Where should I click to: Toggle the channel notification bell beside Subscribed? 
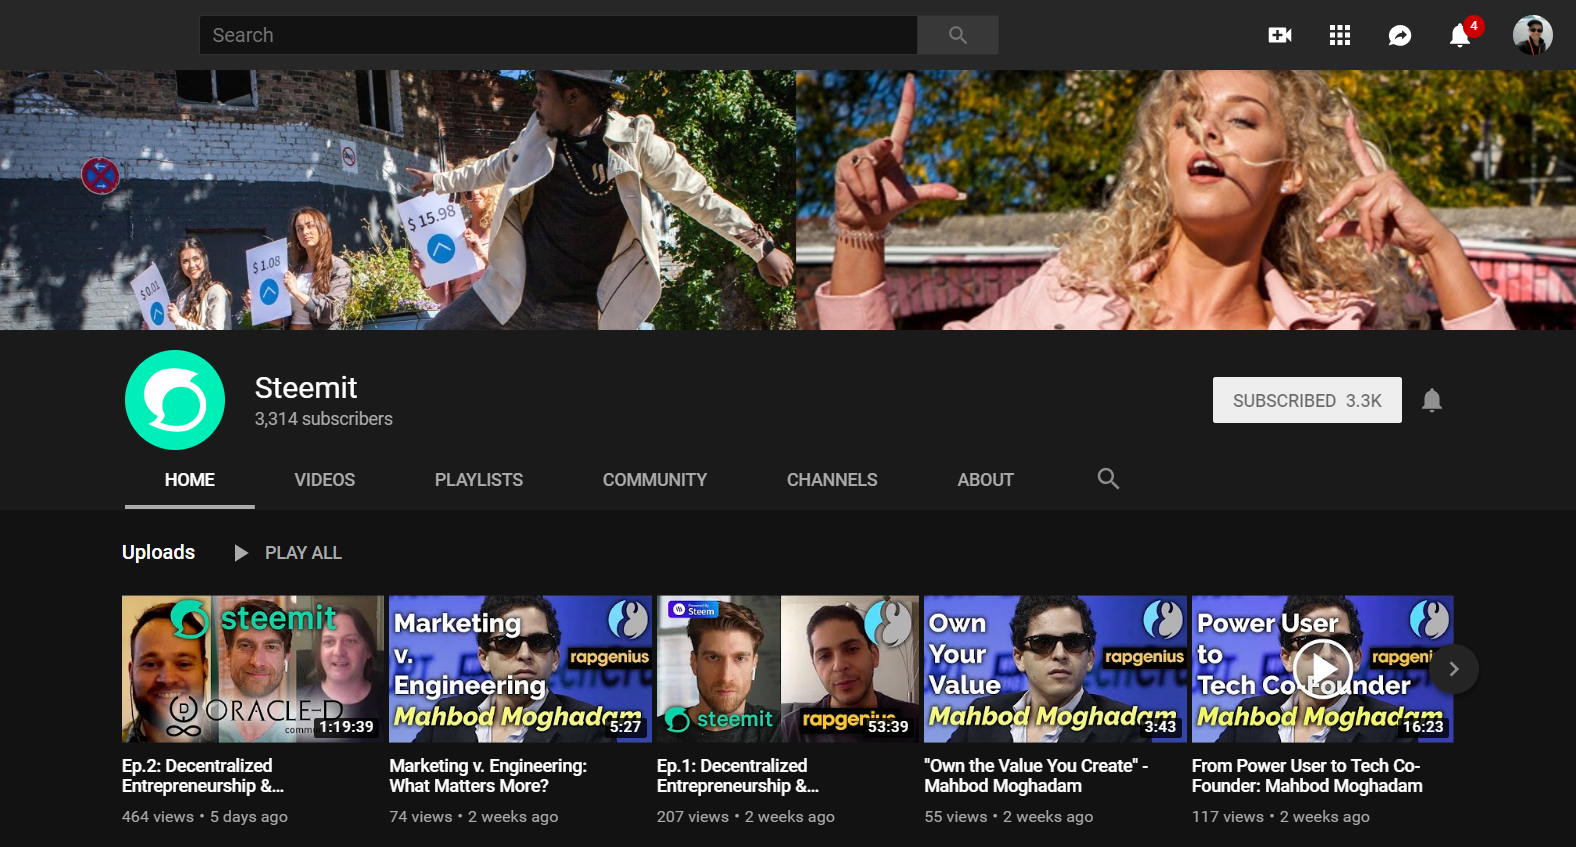point(1432,400)
